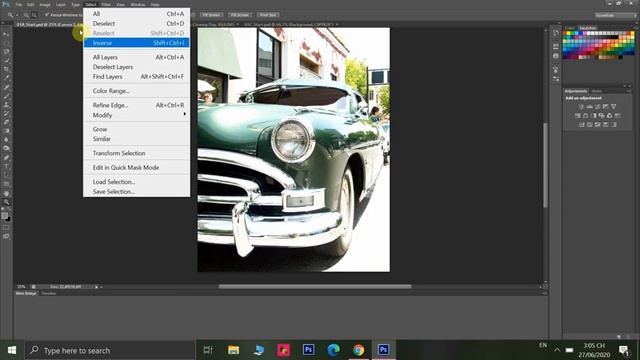Select the Blur tool
640x360 pixels.
[6, 140]
